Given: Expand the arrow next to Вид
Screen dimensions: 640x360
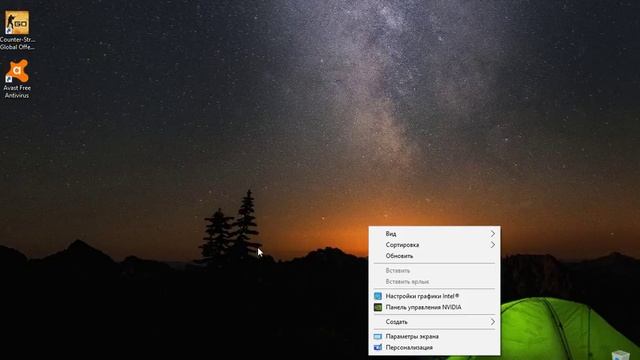Looking at the screenshot, I should [493, 234].
